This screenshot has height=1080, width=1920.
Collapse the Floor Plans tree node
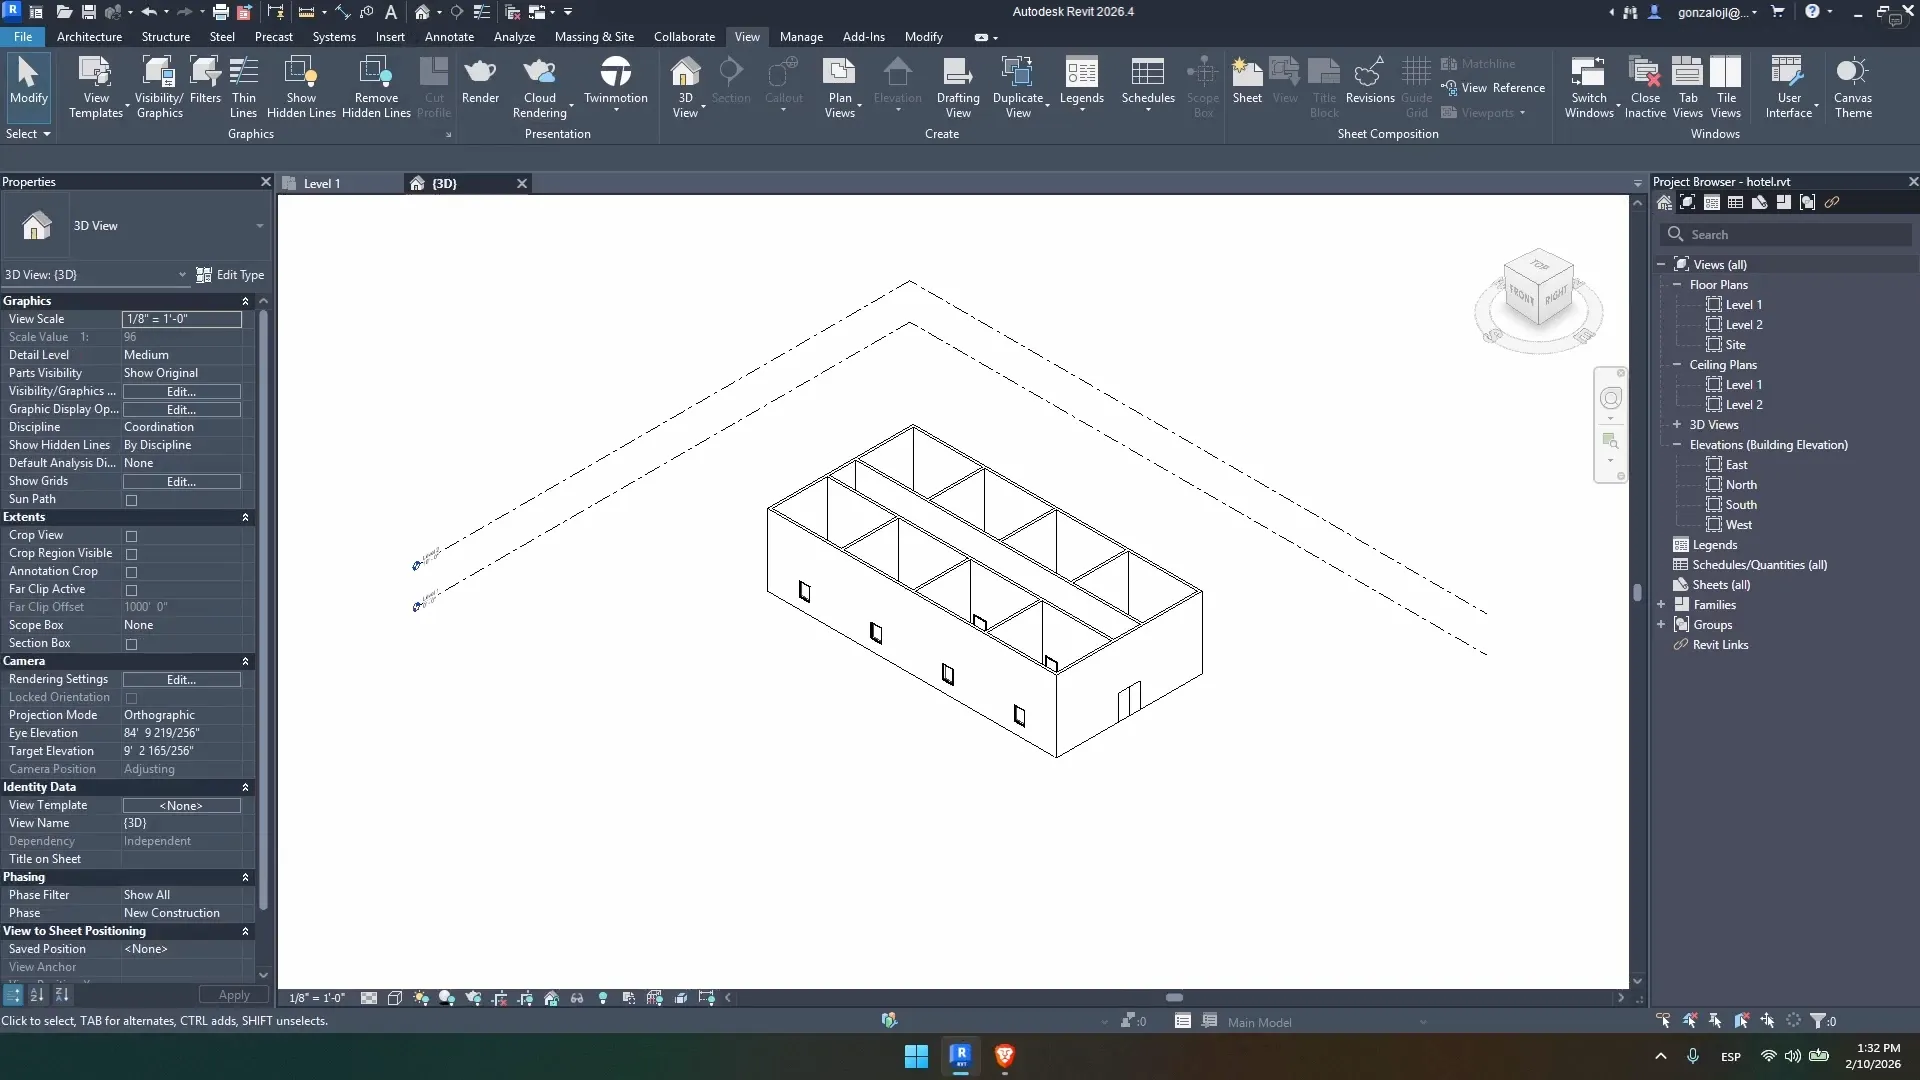point(1677,285)
